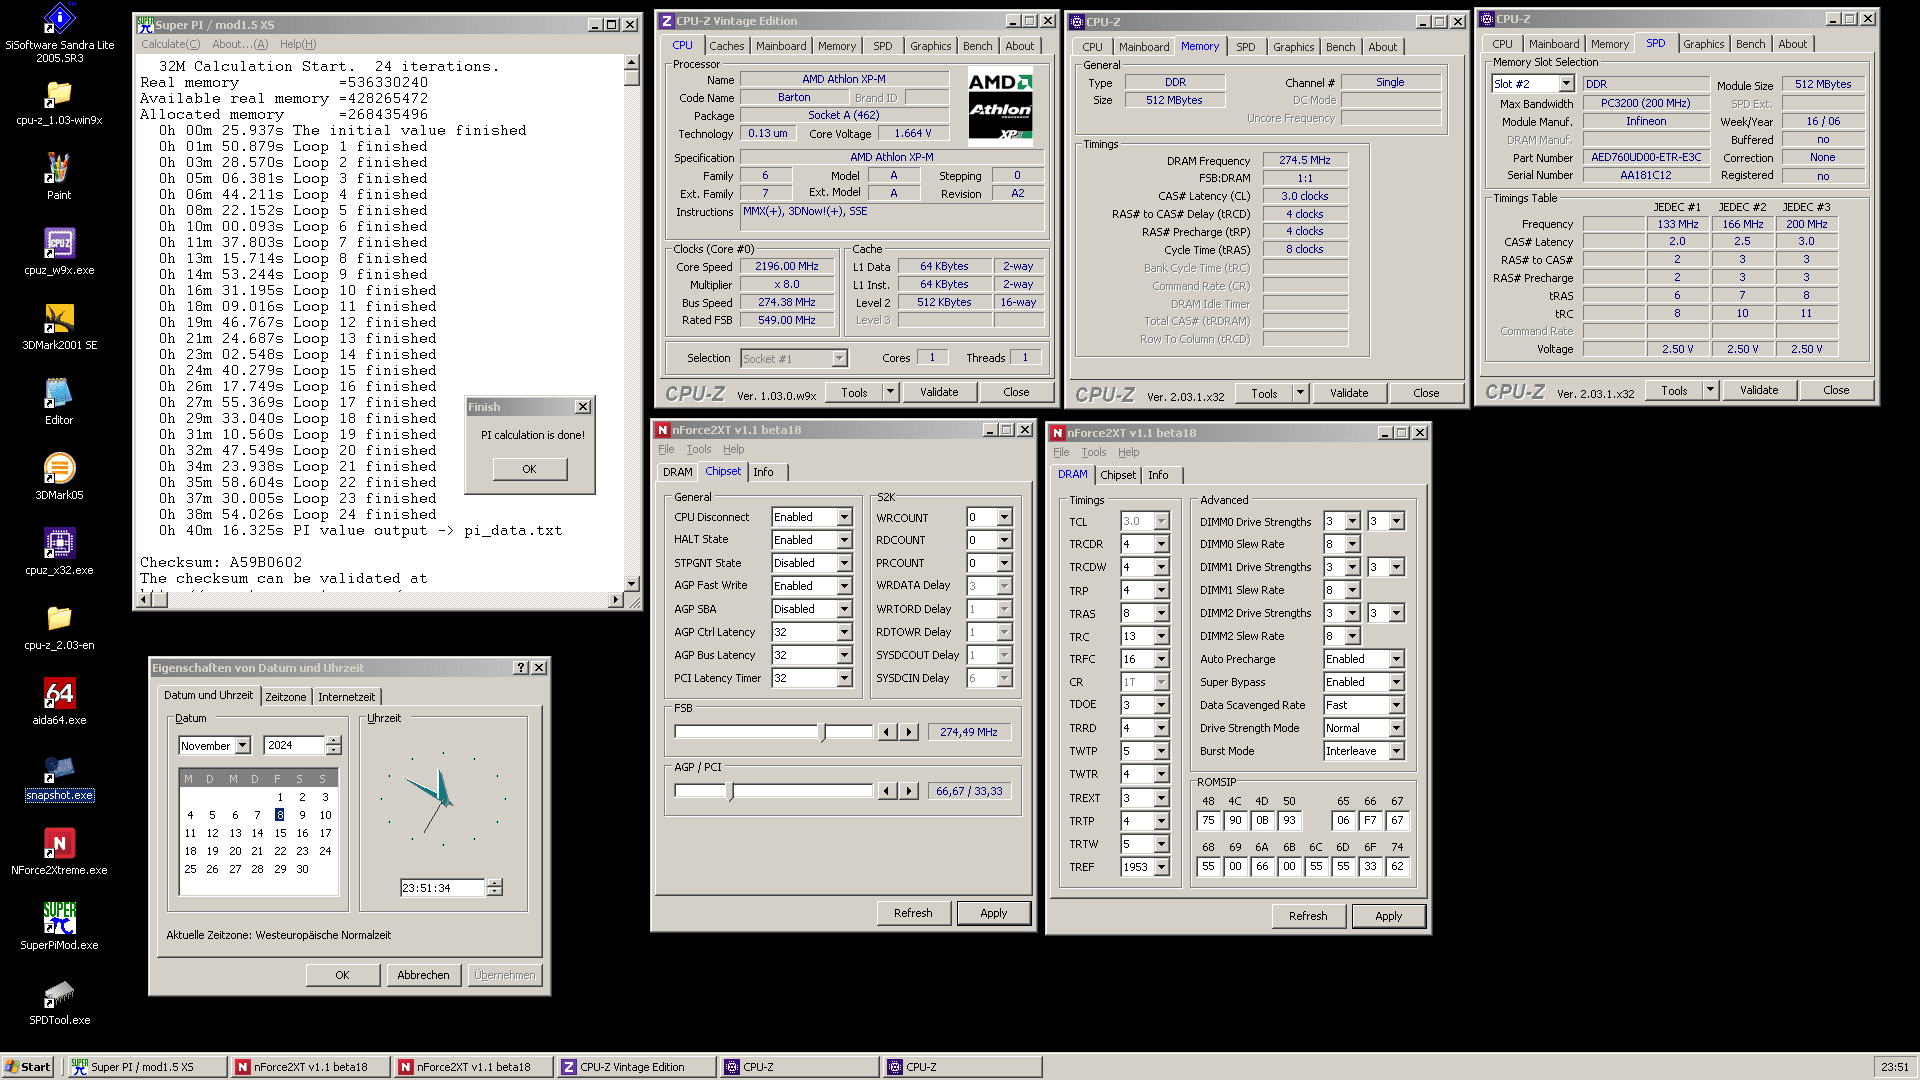The image size is (1920, 1080).
Task: Open Socket #1 selection dropdown
Action: (839, 358)
